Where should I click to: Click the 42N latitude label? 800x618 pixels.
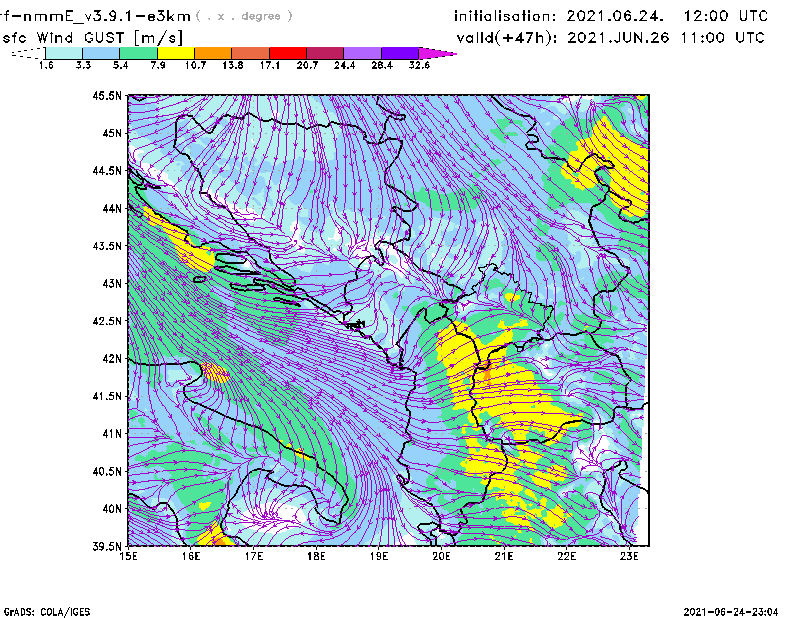pos(112,359)
